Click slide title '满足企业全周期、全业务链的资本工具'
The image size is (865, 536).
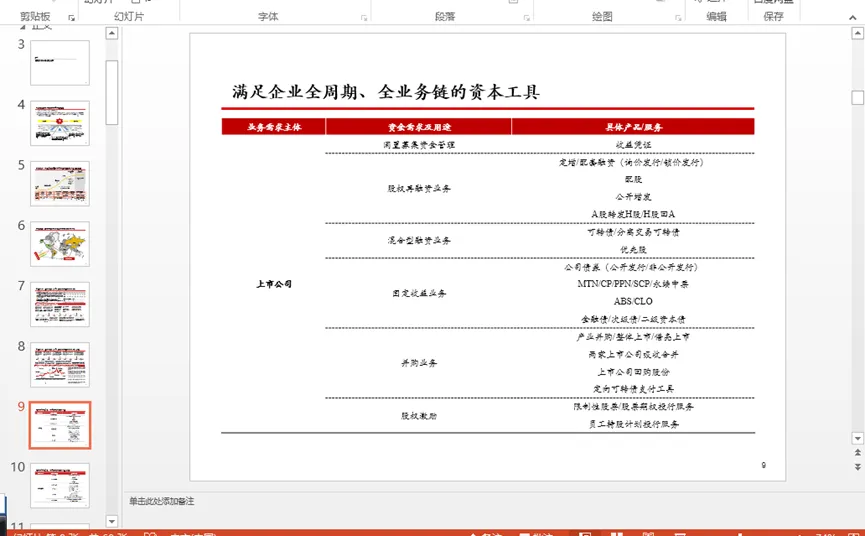tap(386, 92)
